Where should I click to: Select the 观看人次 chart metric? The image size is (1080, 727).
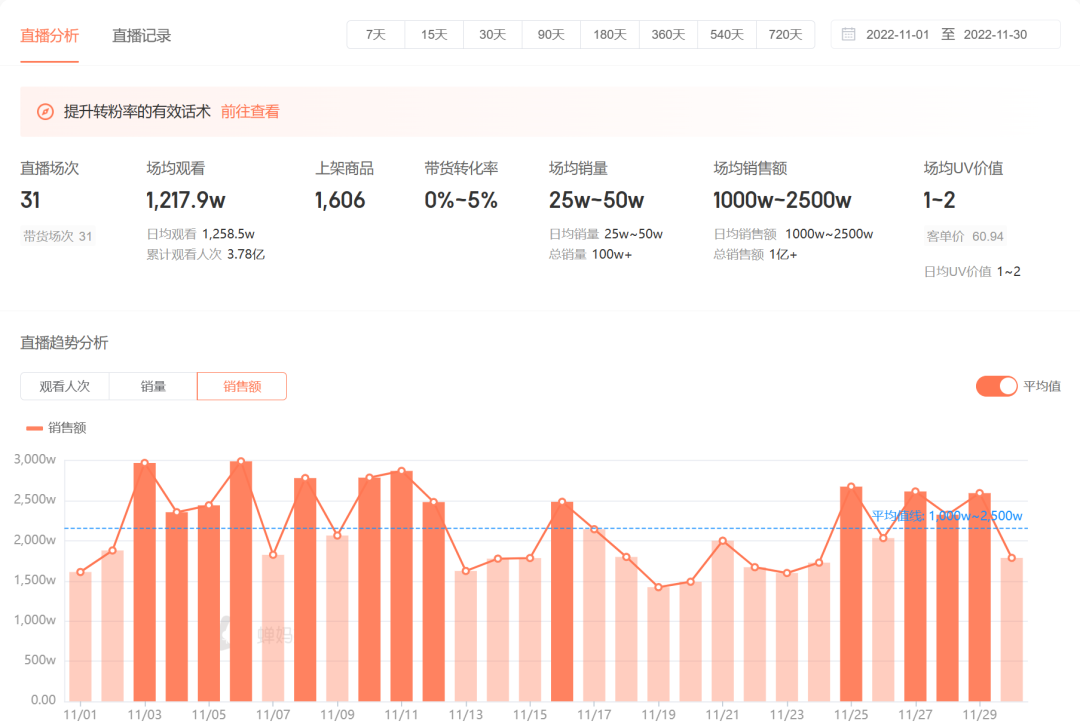pyautogui.click(x=64, y=386)
